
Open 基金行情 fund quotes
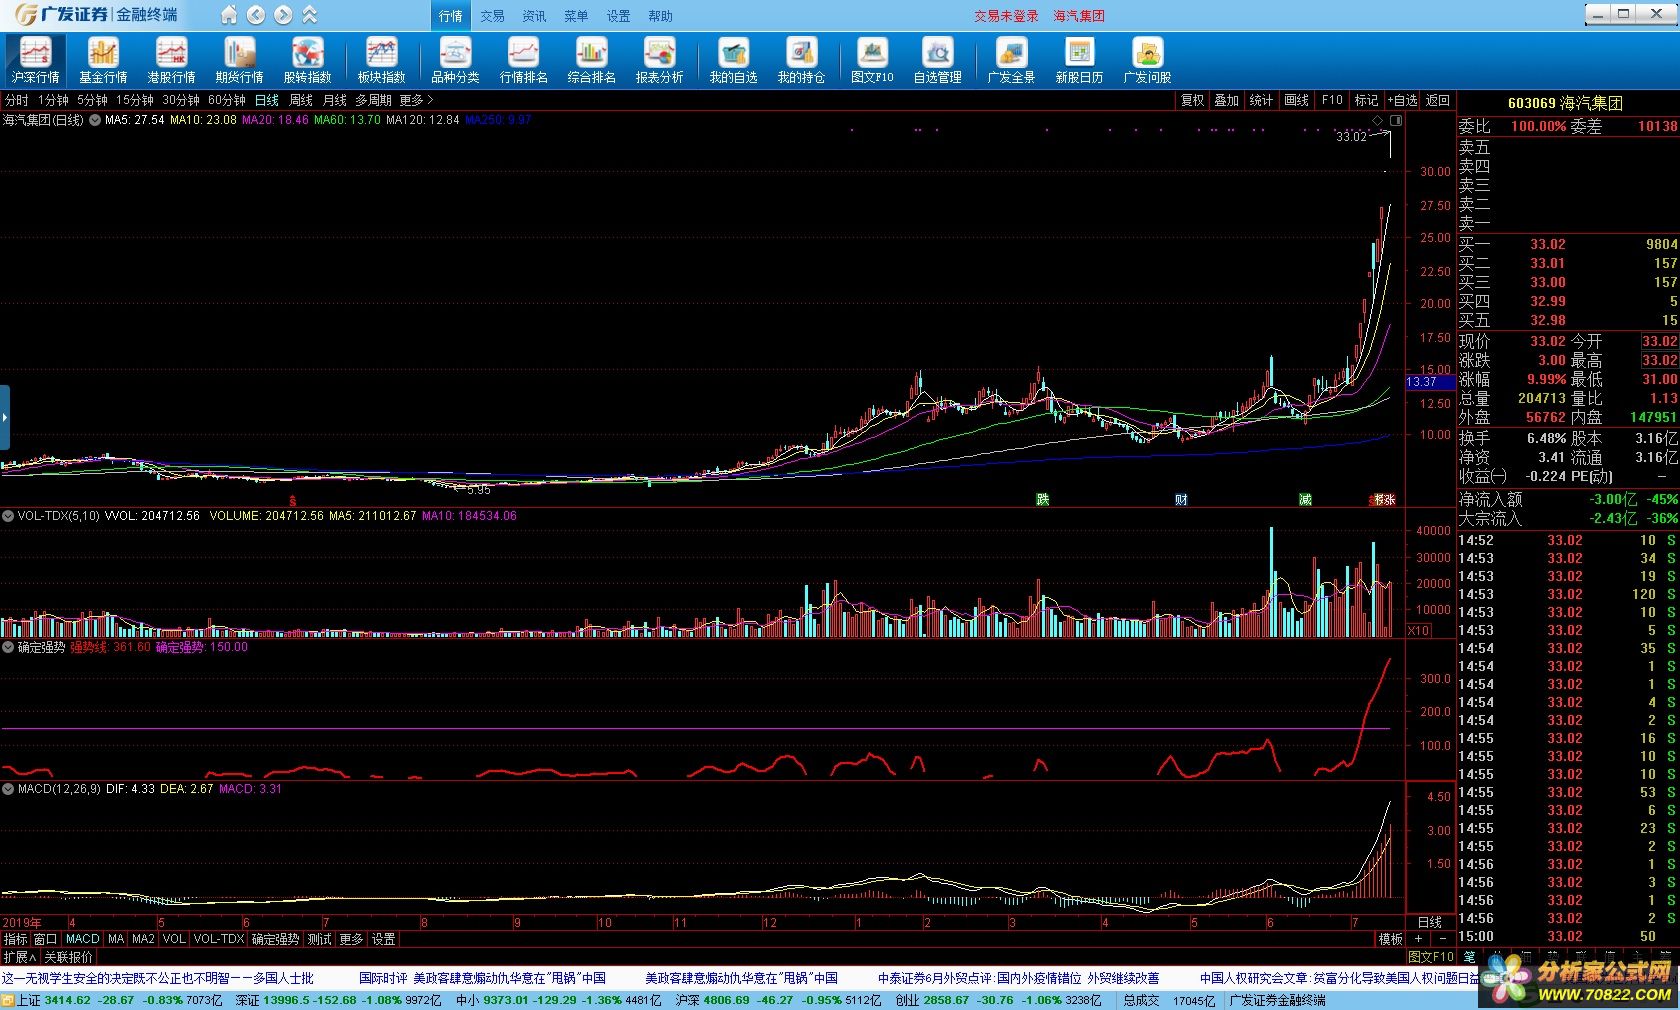tap(103, 60)
